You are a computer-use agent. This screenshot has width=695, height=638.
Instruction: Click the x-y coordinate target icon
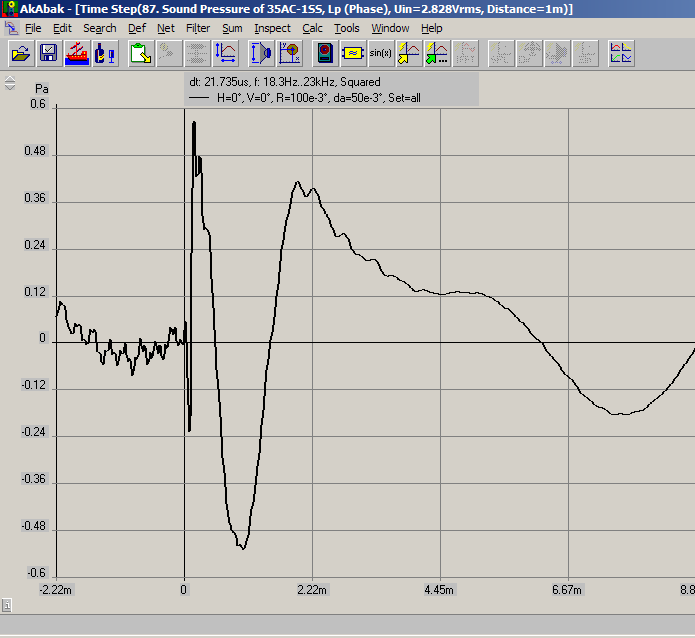(290, 53)
